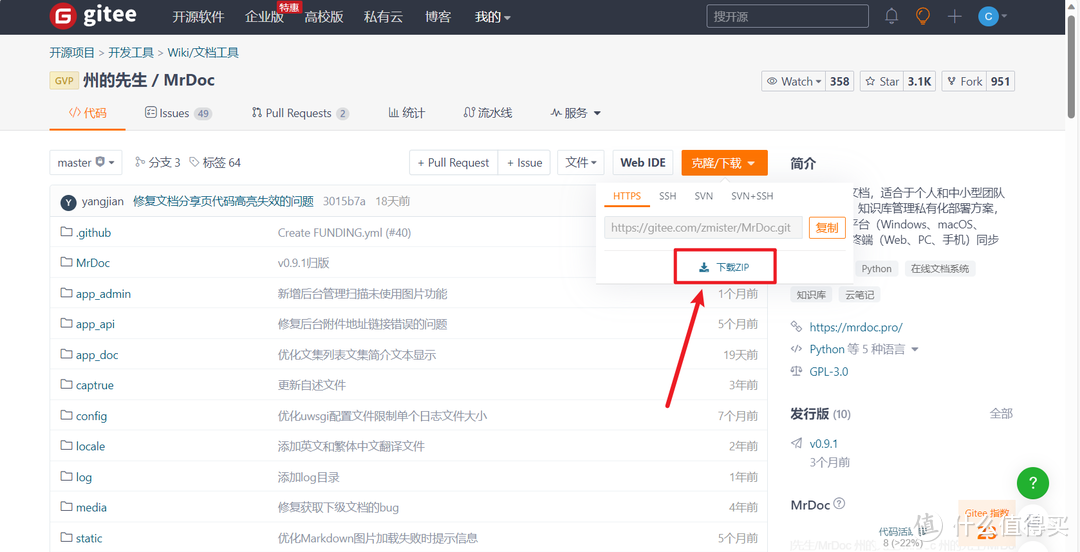
Task: Open the 标签 64 tags link
Action: coord(215,163)
